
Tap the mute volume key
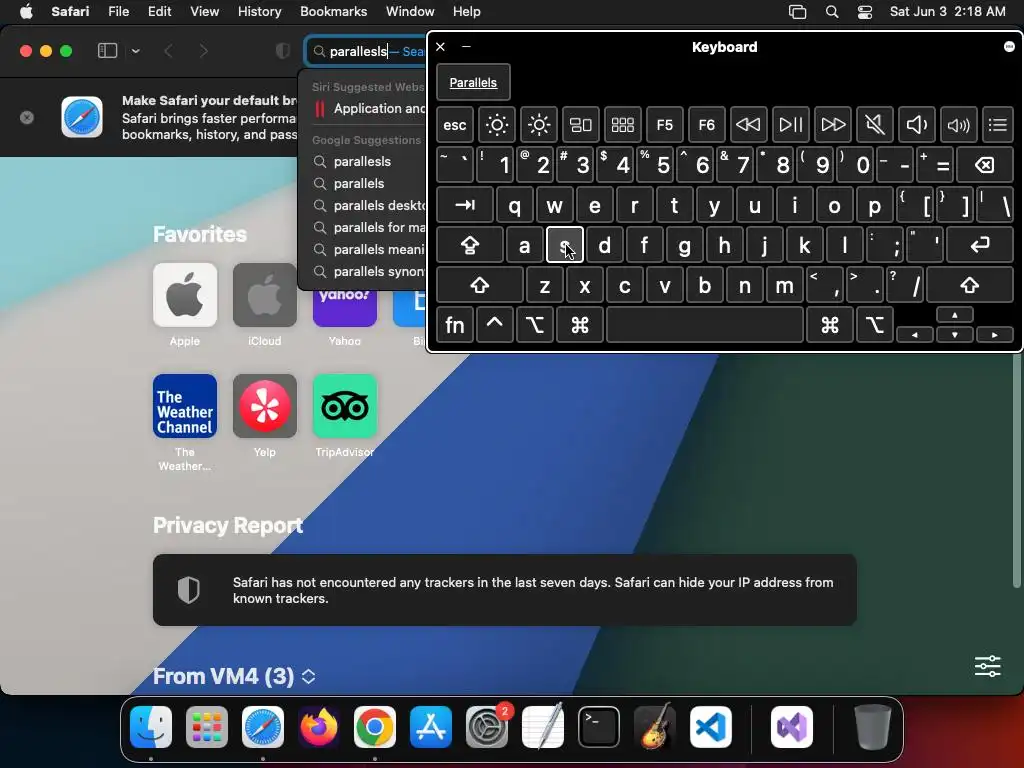(874, 125)
